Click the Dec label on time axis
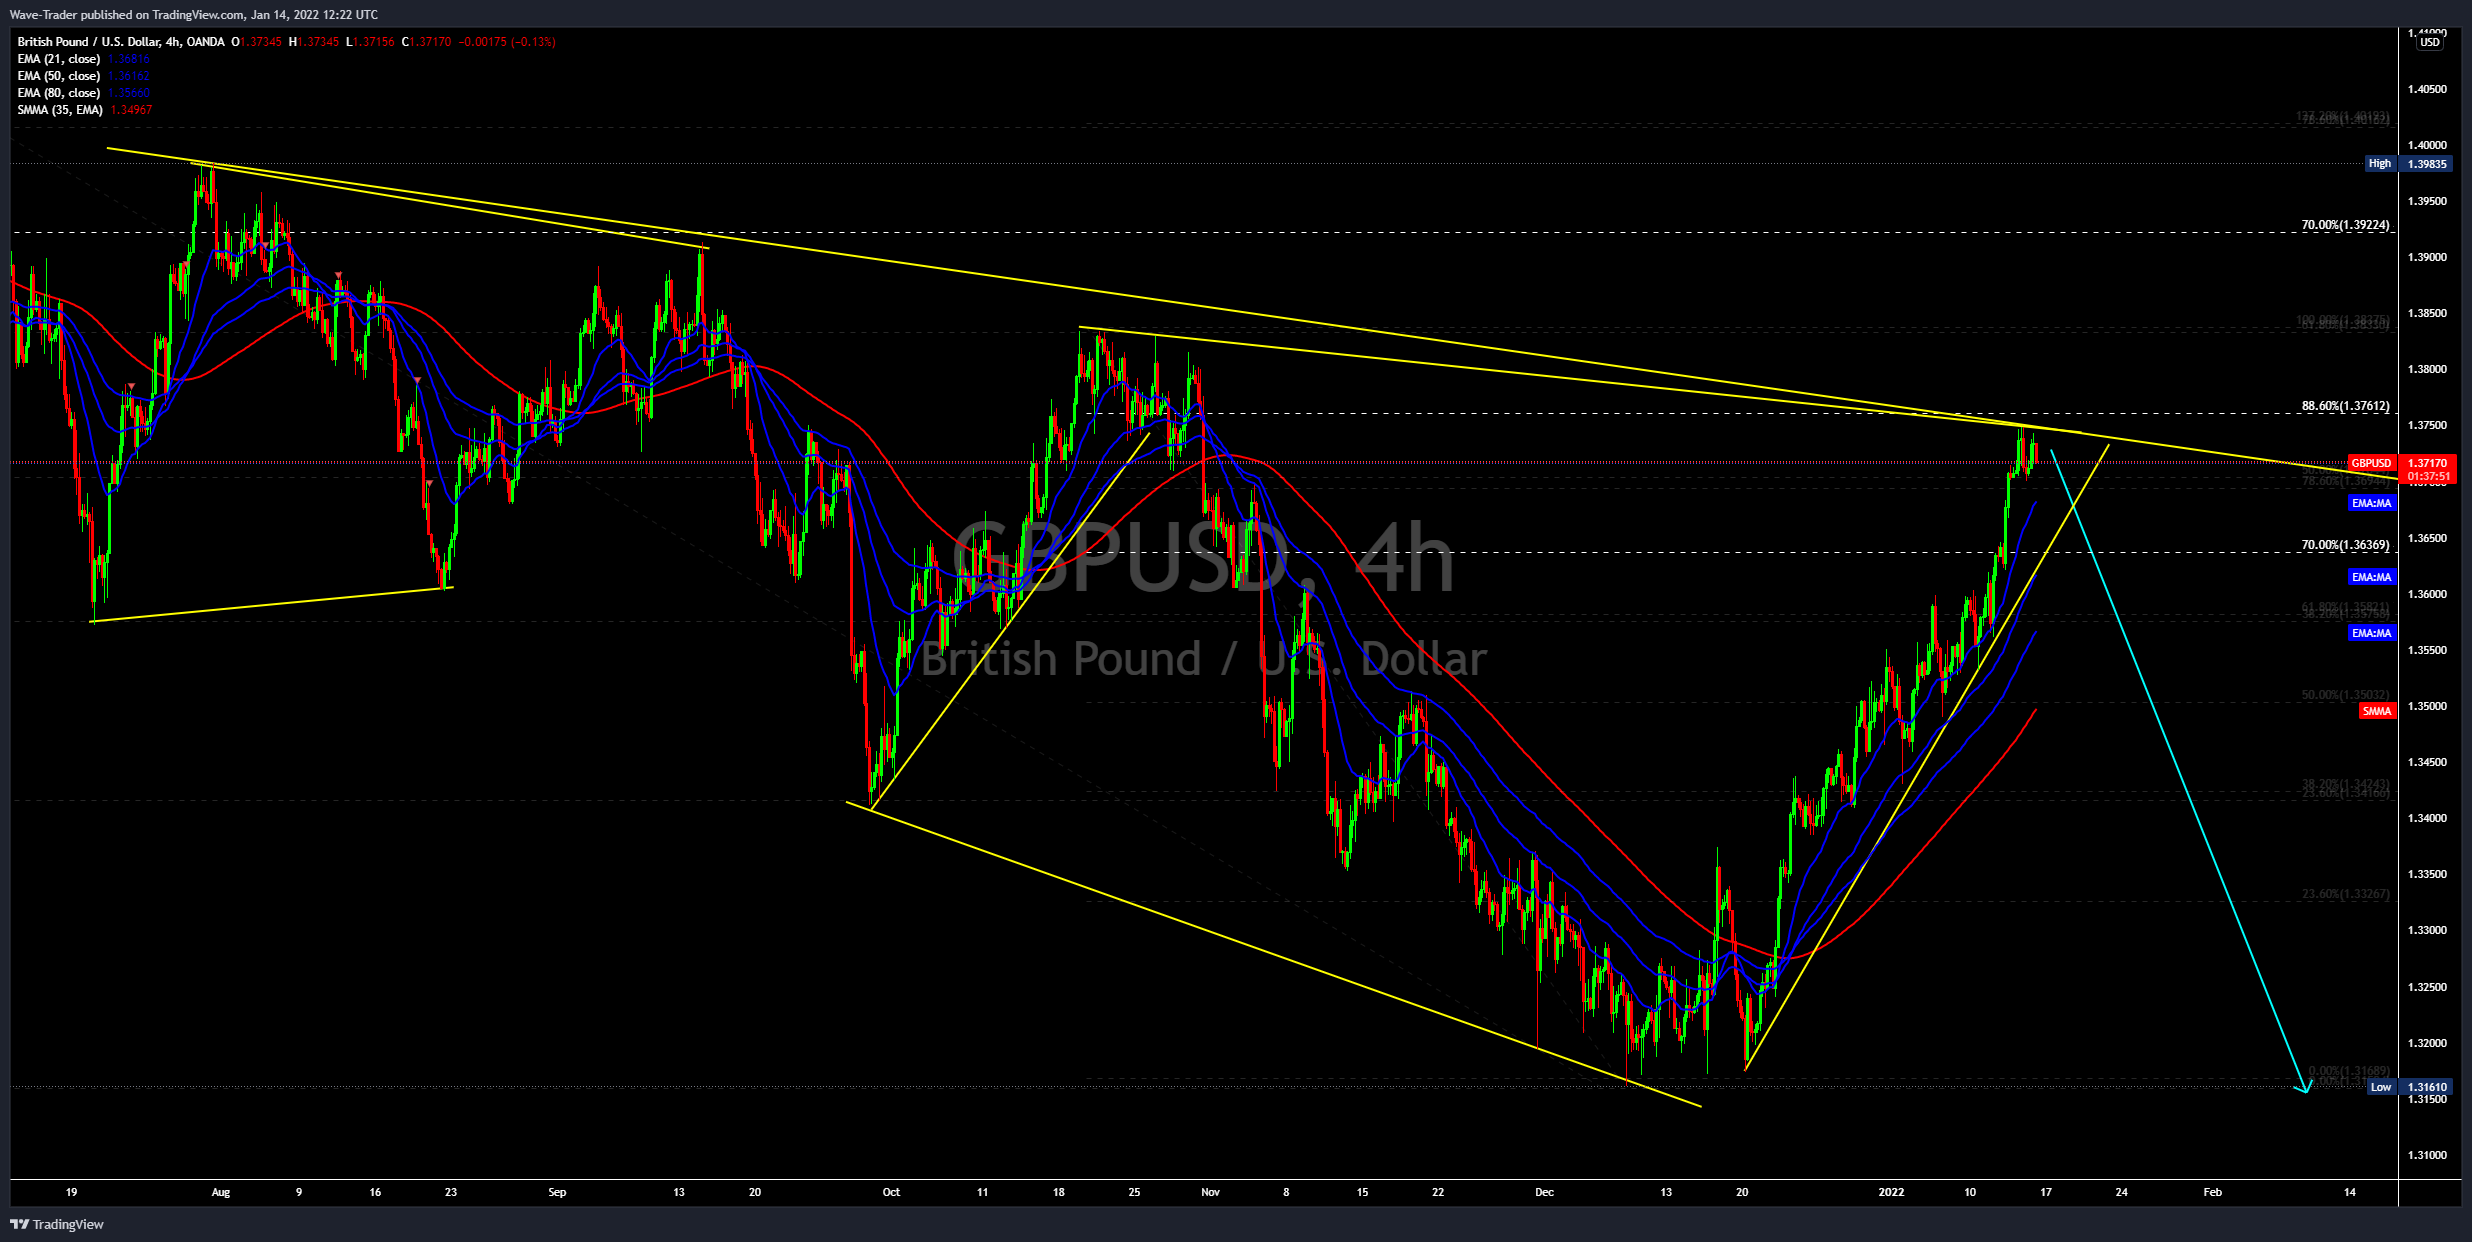This screenshot has width=2472, height=1242. (x=1544, y=1192)
